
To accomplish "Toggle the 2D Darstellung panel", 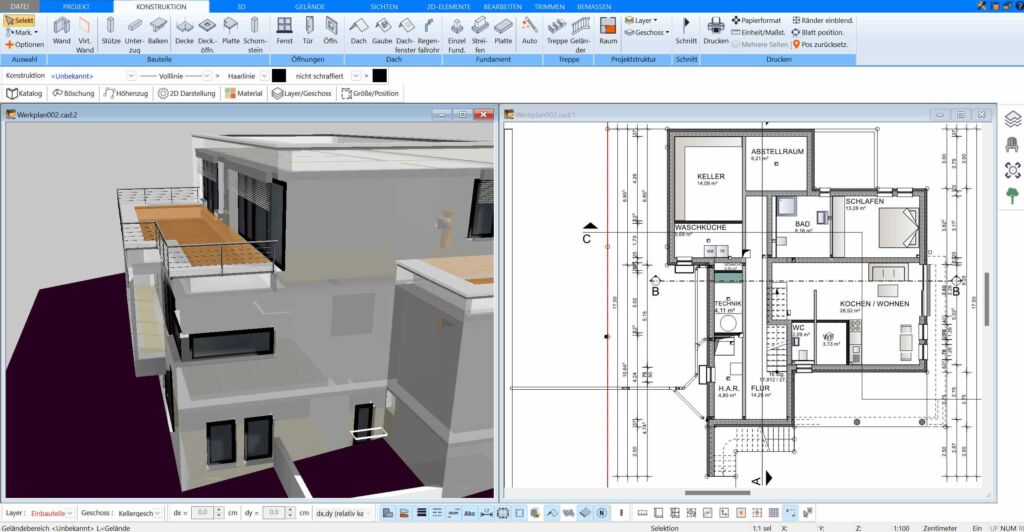I will [186, 93].
